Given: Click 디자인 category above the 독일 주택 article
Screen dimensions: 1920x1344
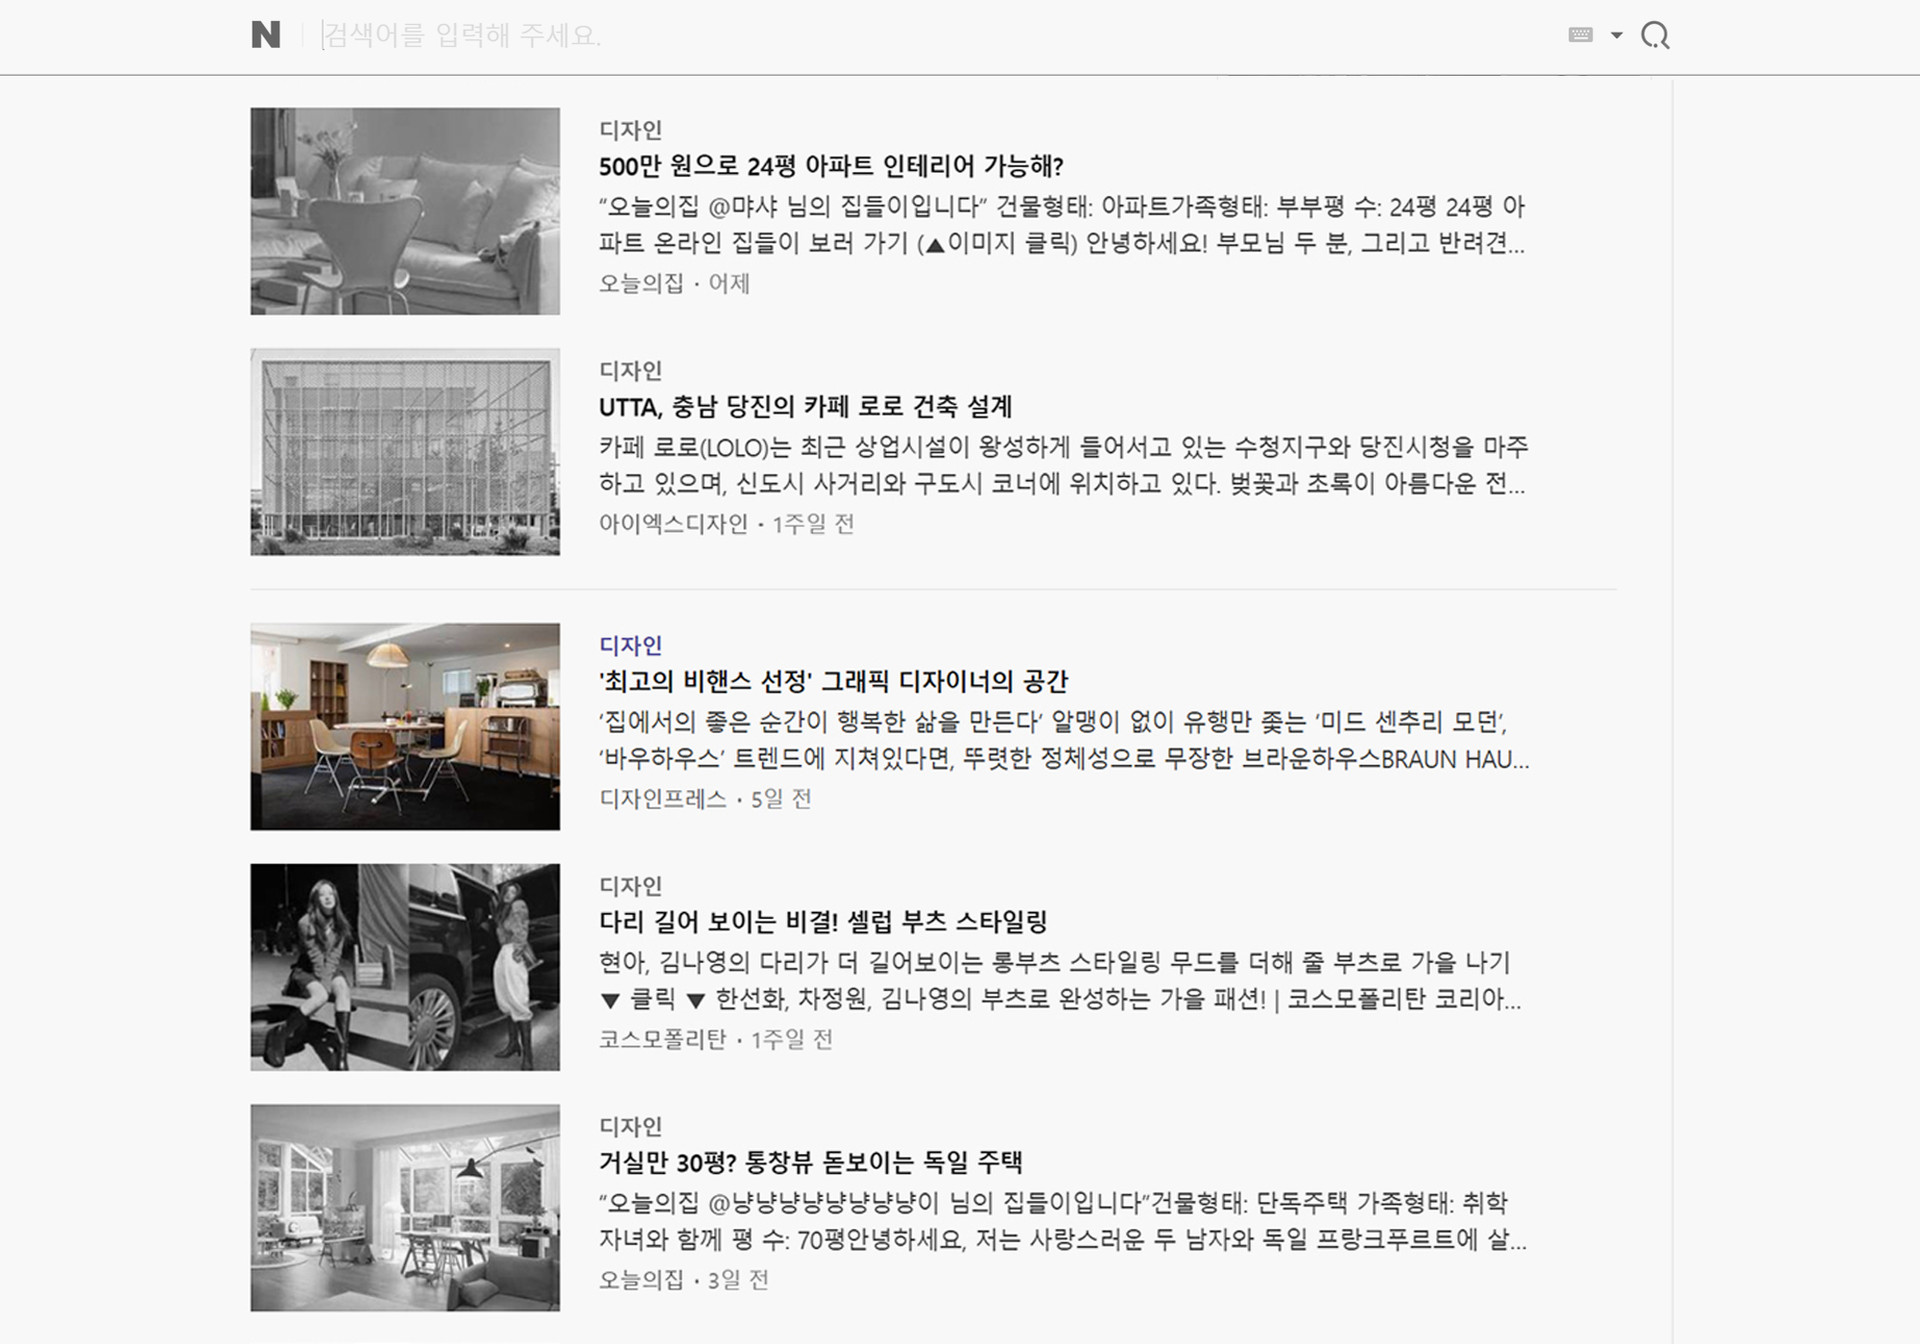Looking at the screenshot, I should [x=630, y=1127].
